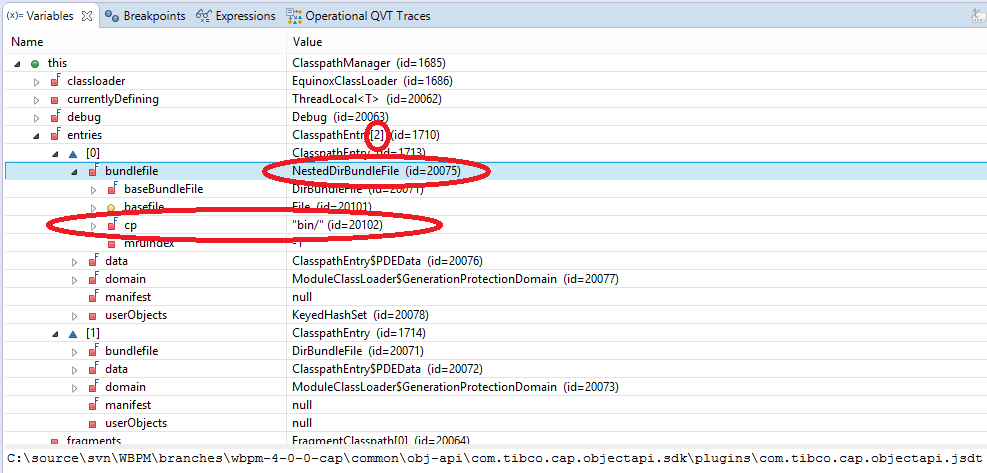987x473 pixels.
Task: Open the Operational QVT Traces tab
Action: tap(372, 16)
